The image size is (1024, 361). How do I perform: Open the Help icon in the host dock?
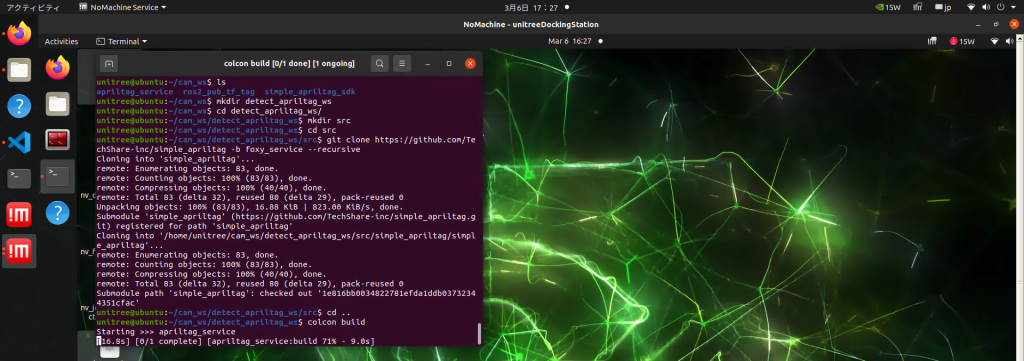(20, 106)
